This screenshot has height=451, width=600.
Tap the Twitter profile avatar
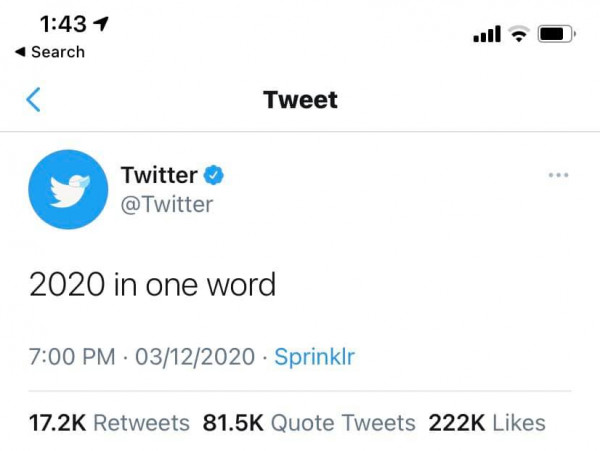[x=68, y=189]
